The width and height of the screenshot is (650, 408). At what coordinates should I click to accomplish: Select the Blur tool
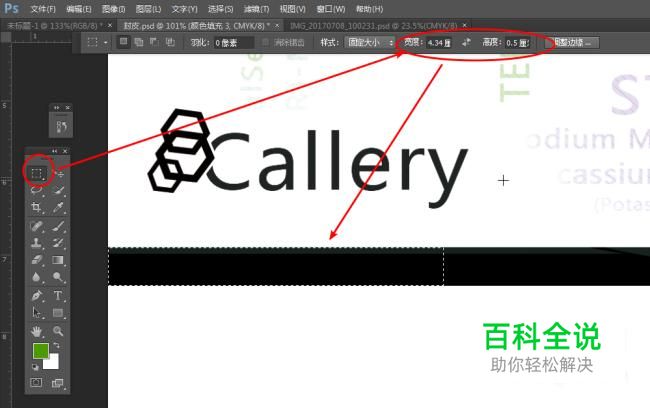pyautogui.click(x=36, y=277)
